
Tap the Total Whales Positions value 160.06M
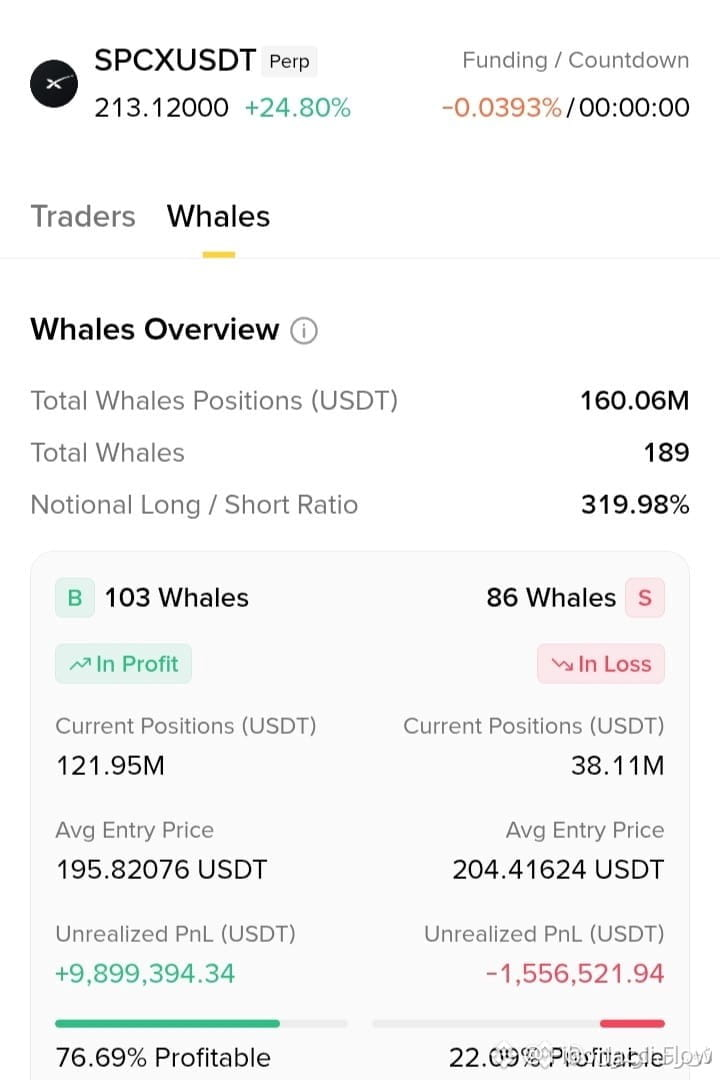pyautogui.click(x=635, y=400)
